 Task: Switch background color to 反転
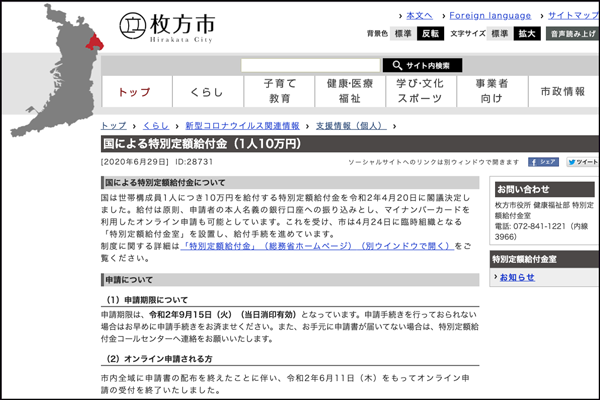430,33
